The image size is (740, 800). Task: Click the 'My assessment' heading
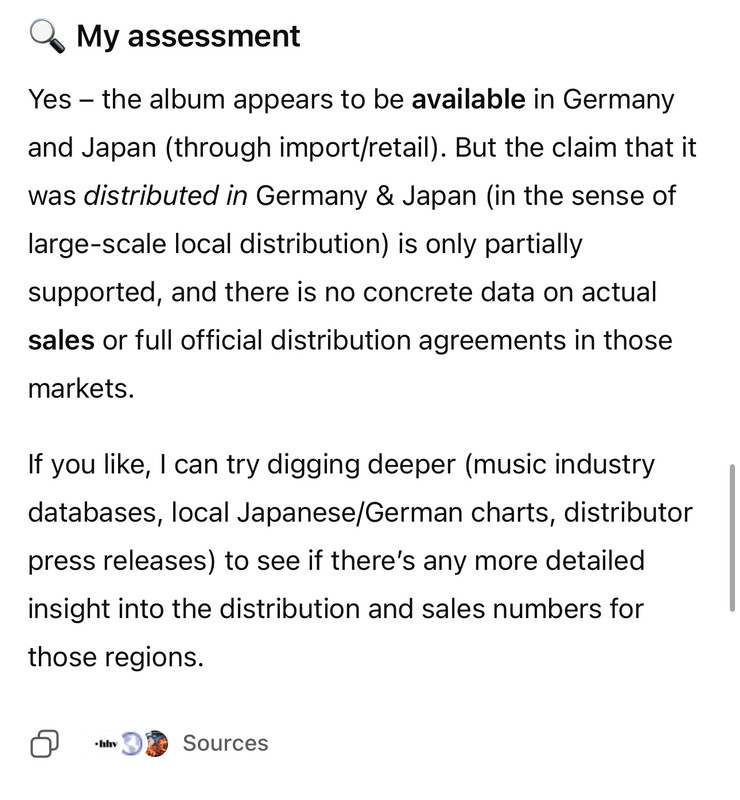(x=188, y=36)
